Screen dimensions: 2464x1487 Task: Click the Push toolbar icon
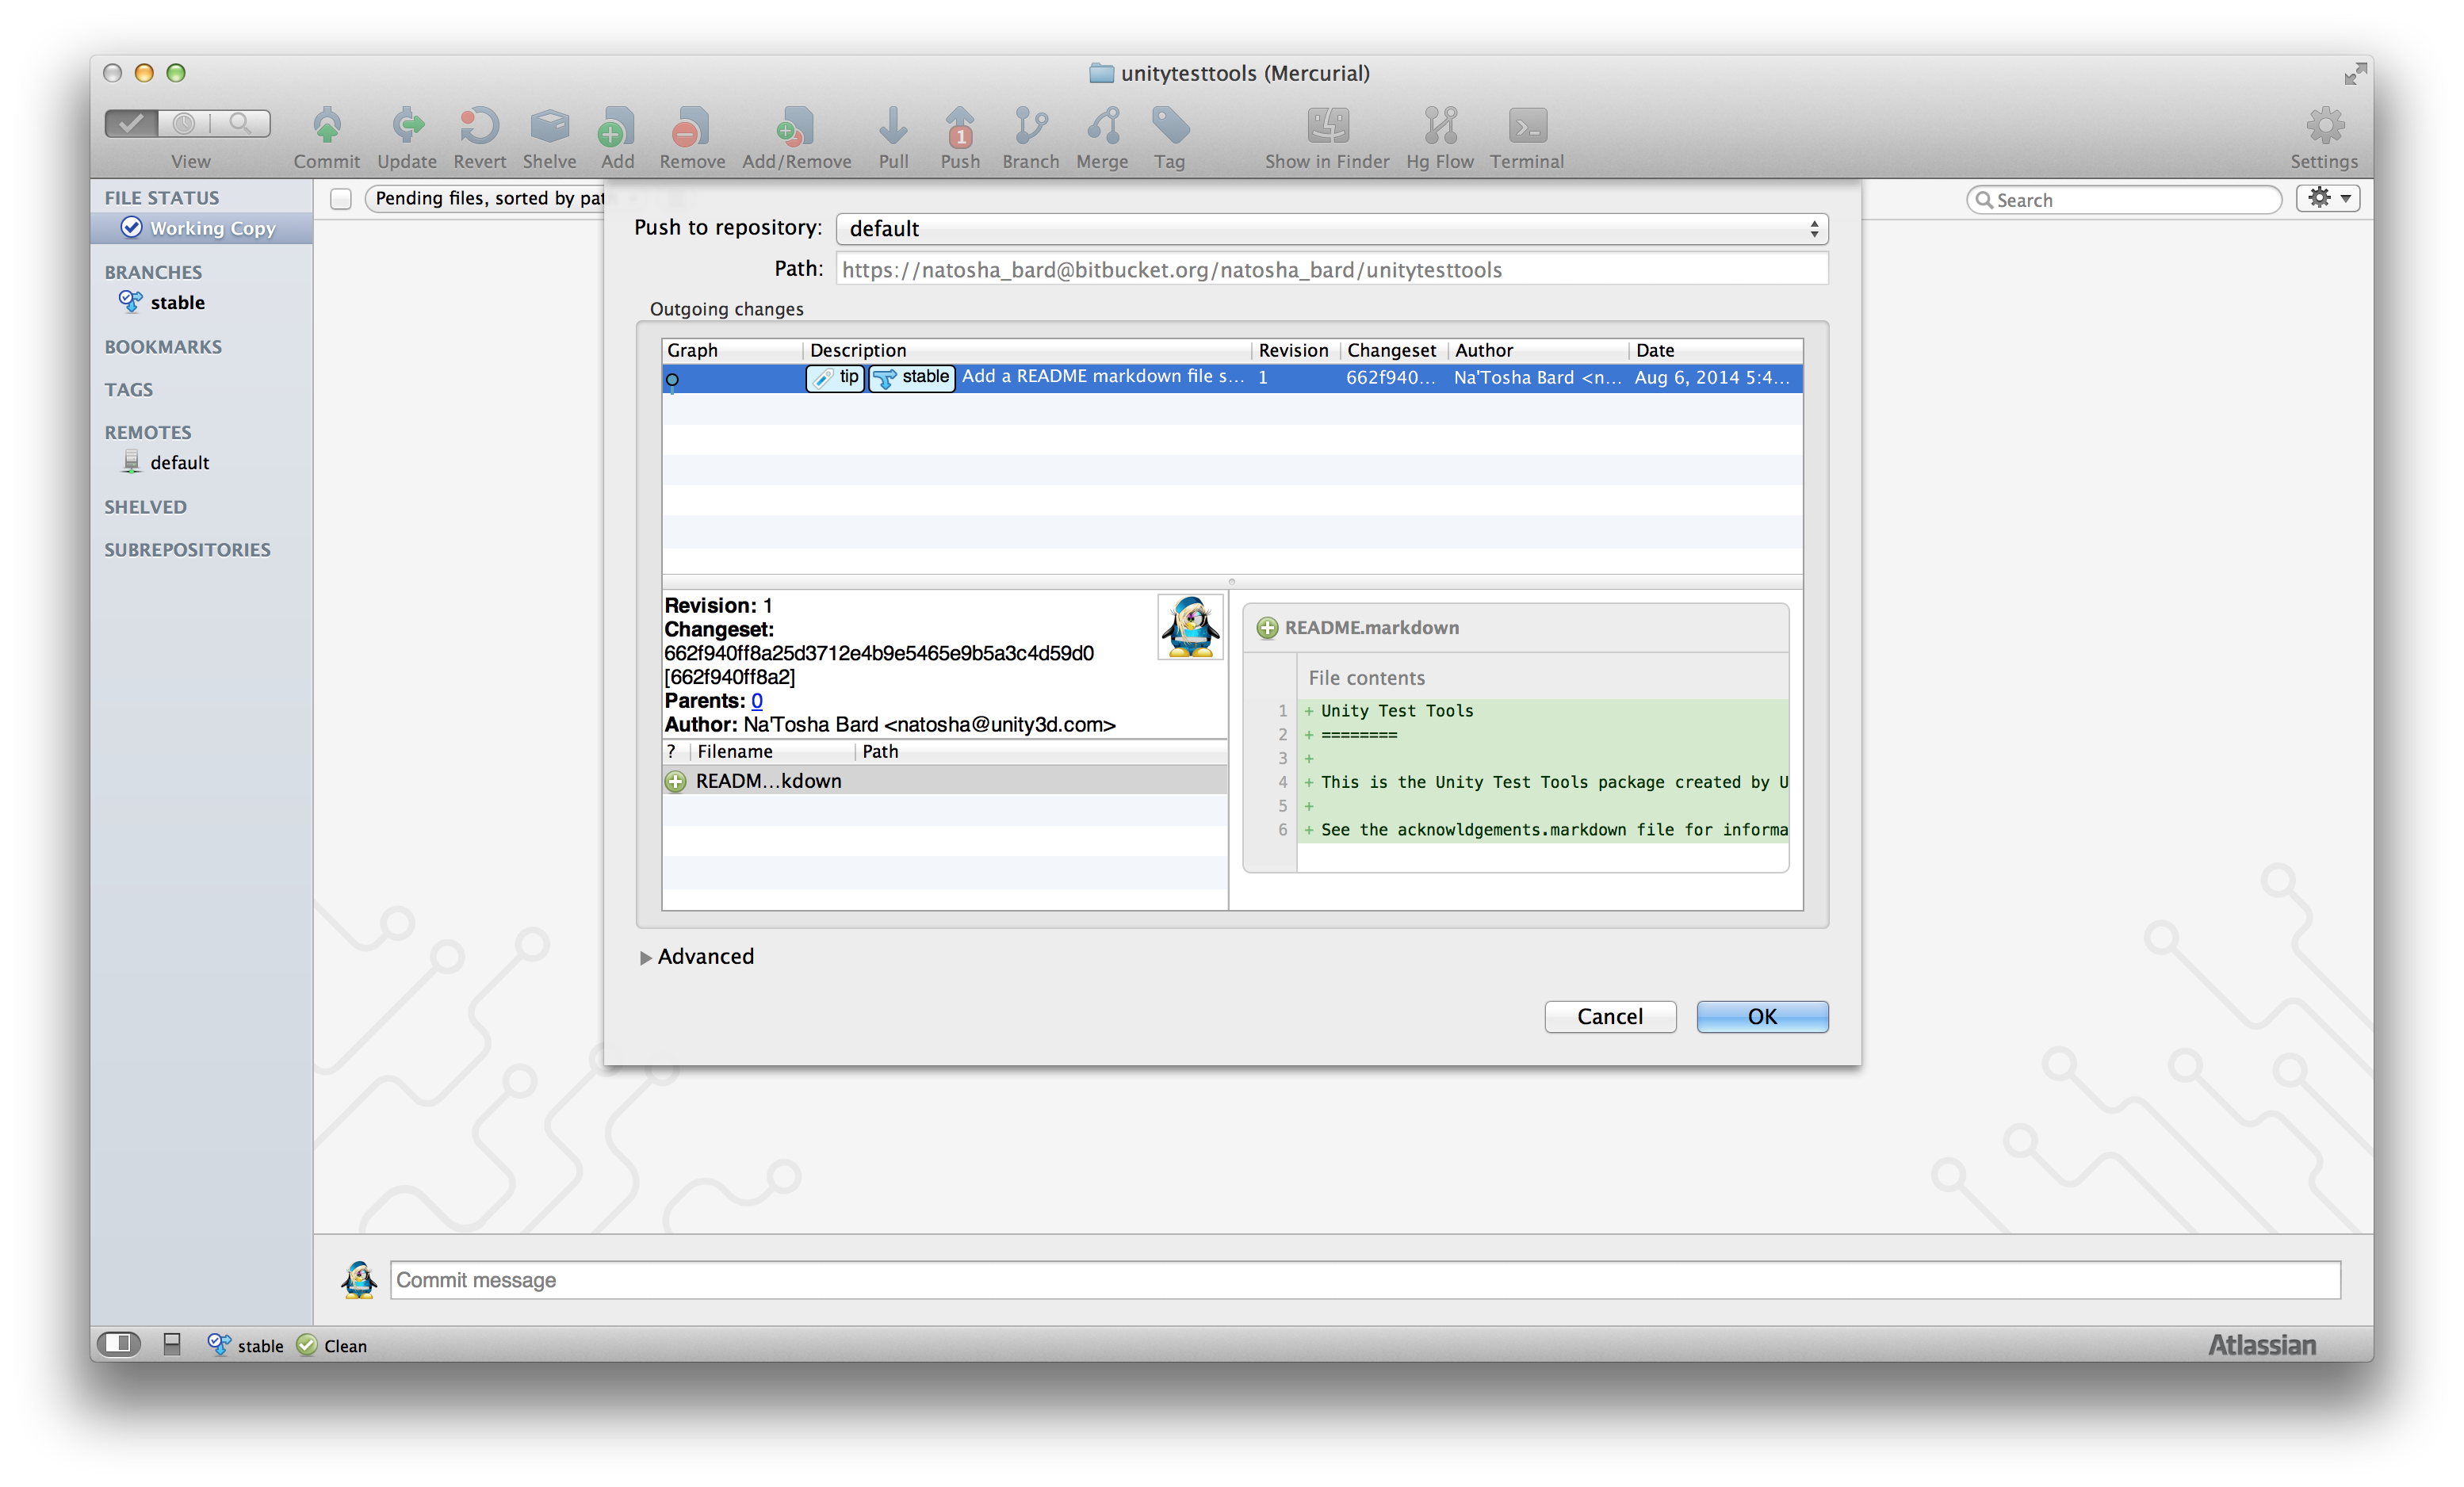pyautogui.click(x=959, y=127)
